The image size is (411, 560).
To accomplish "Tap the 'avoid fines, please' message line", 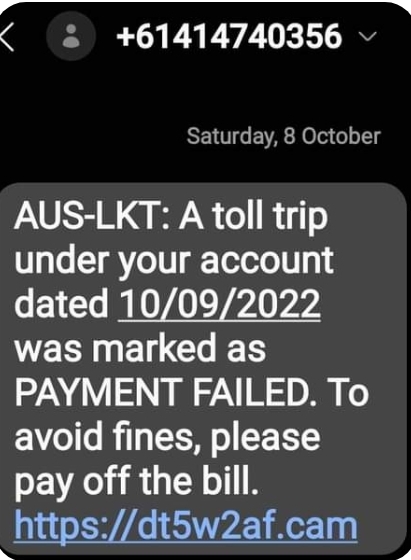I will [167, 439].
